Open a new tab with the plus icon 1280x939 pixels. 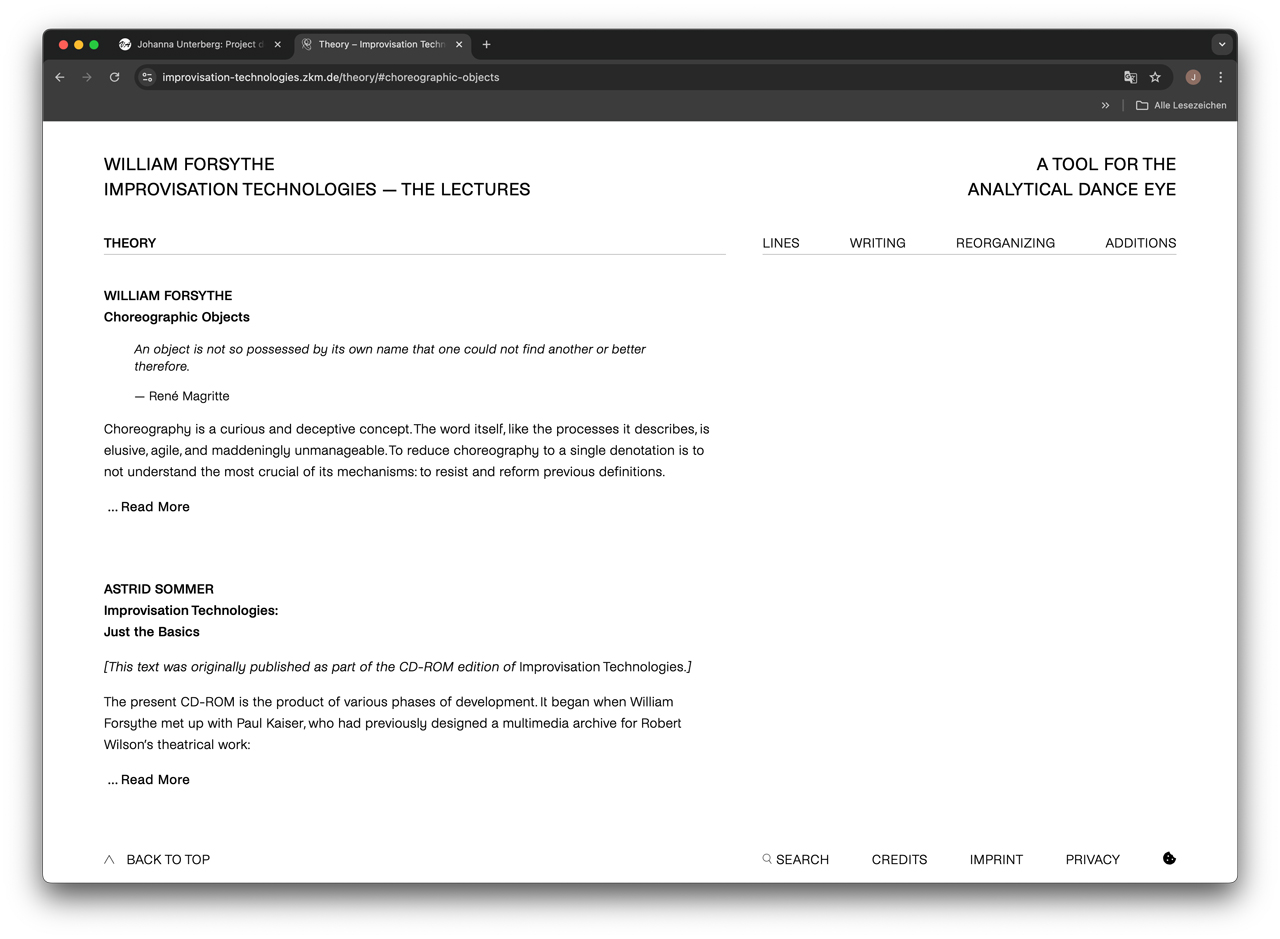486,44
